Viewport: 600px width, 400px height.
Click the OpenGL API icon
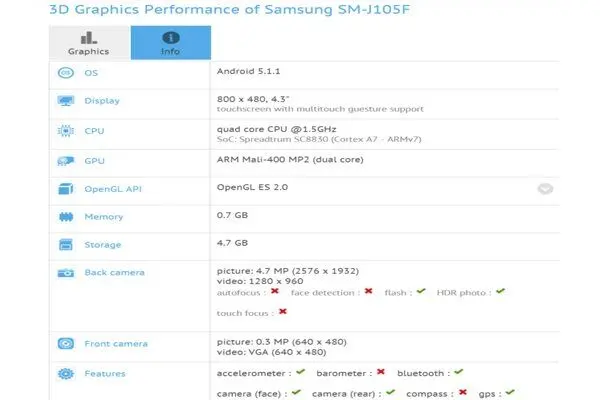66,189
